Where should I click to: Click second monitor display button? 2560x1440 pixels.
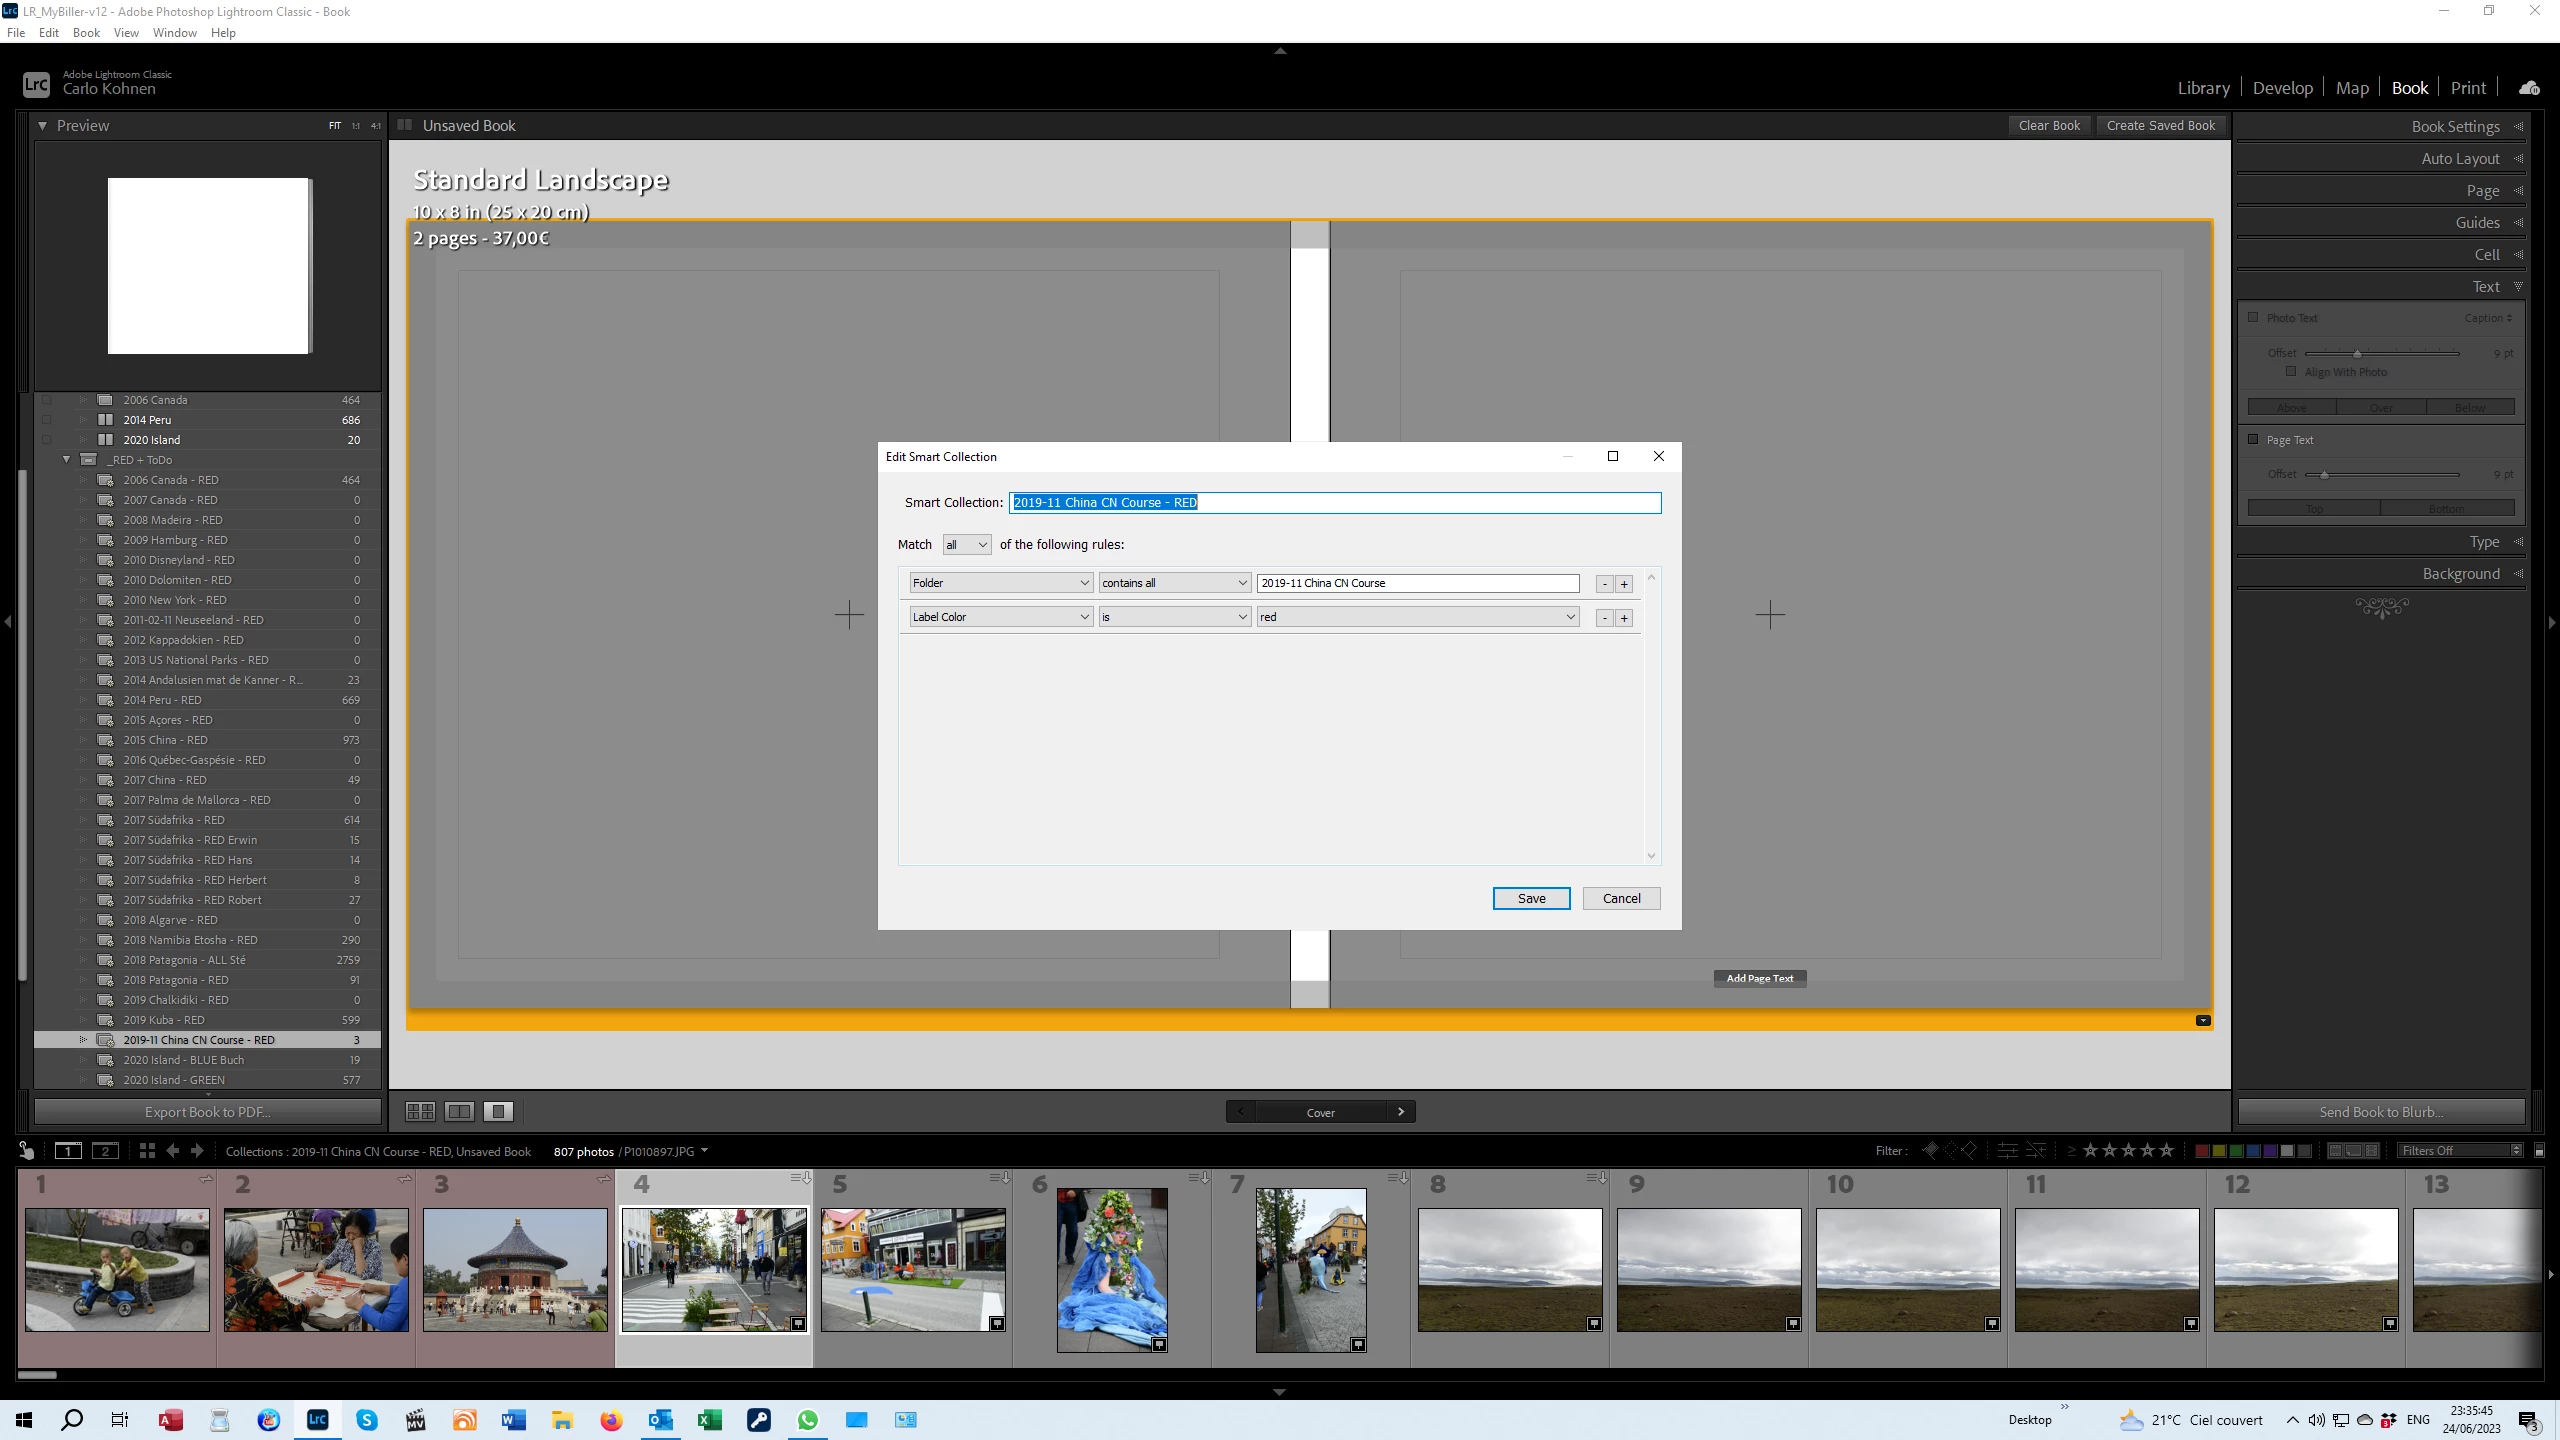pos(105,1151)
